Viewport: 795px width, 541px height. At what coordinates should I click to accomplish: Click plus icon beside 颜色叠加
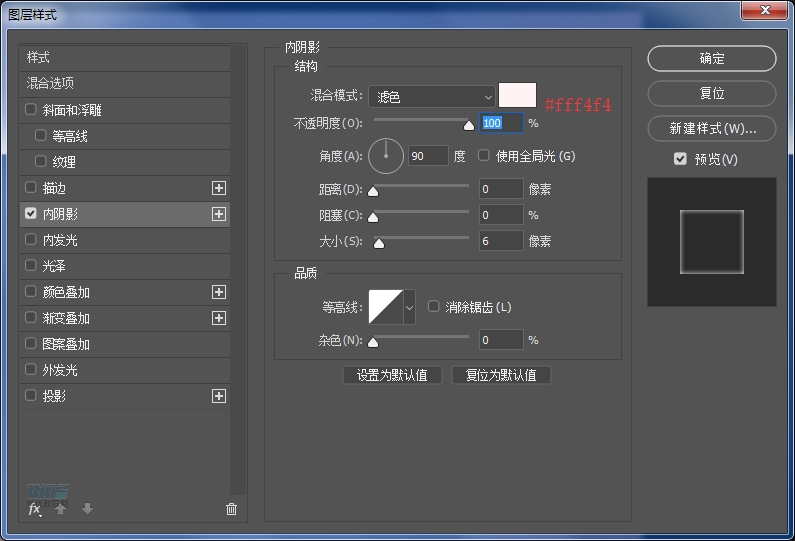point(219,292)
